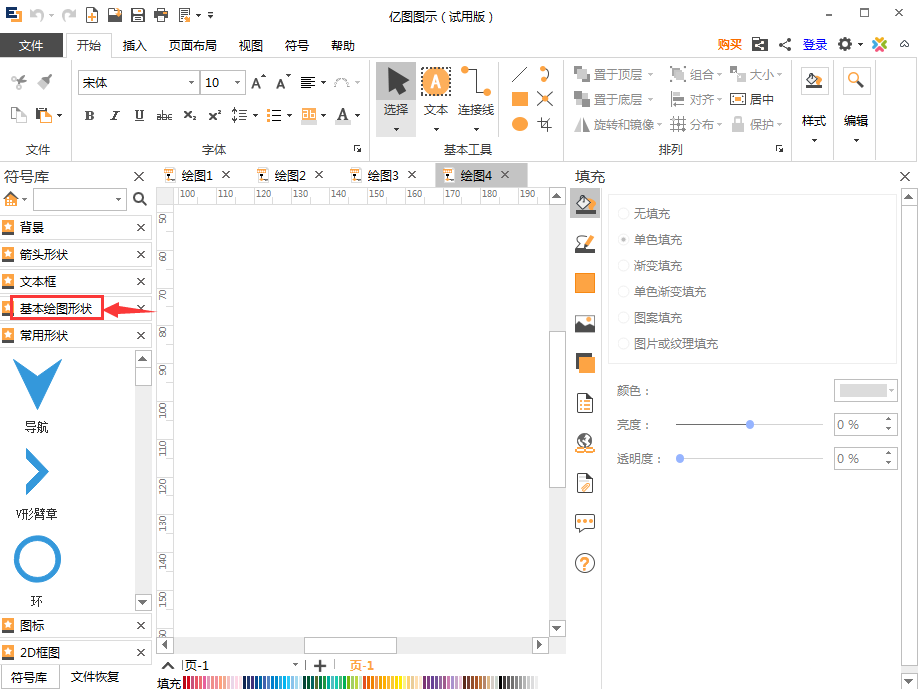920x689 pixels.
Task: Select the 选择 (Select) tool
Action: [395, 97]
